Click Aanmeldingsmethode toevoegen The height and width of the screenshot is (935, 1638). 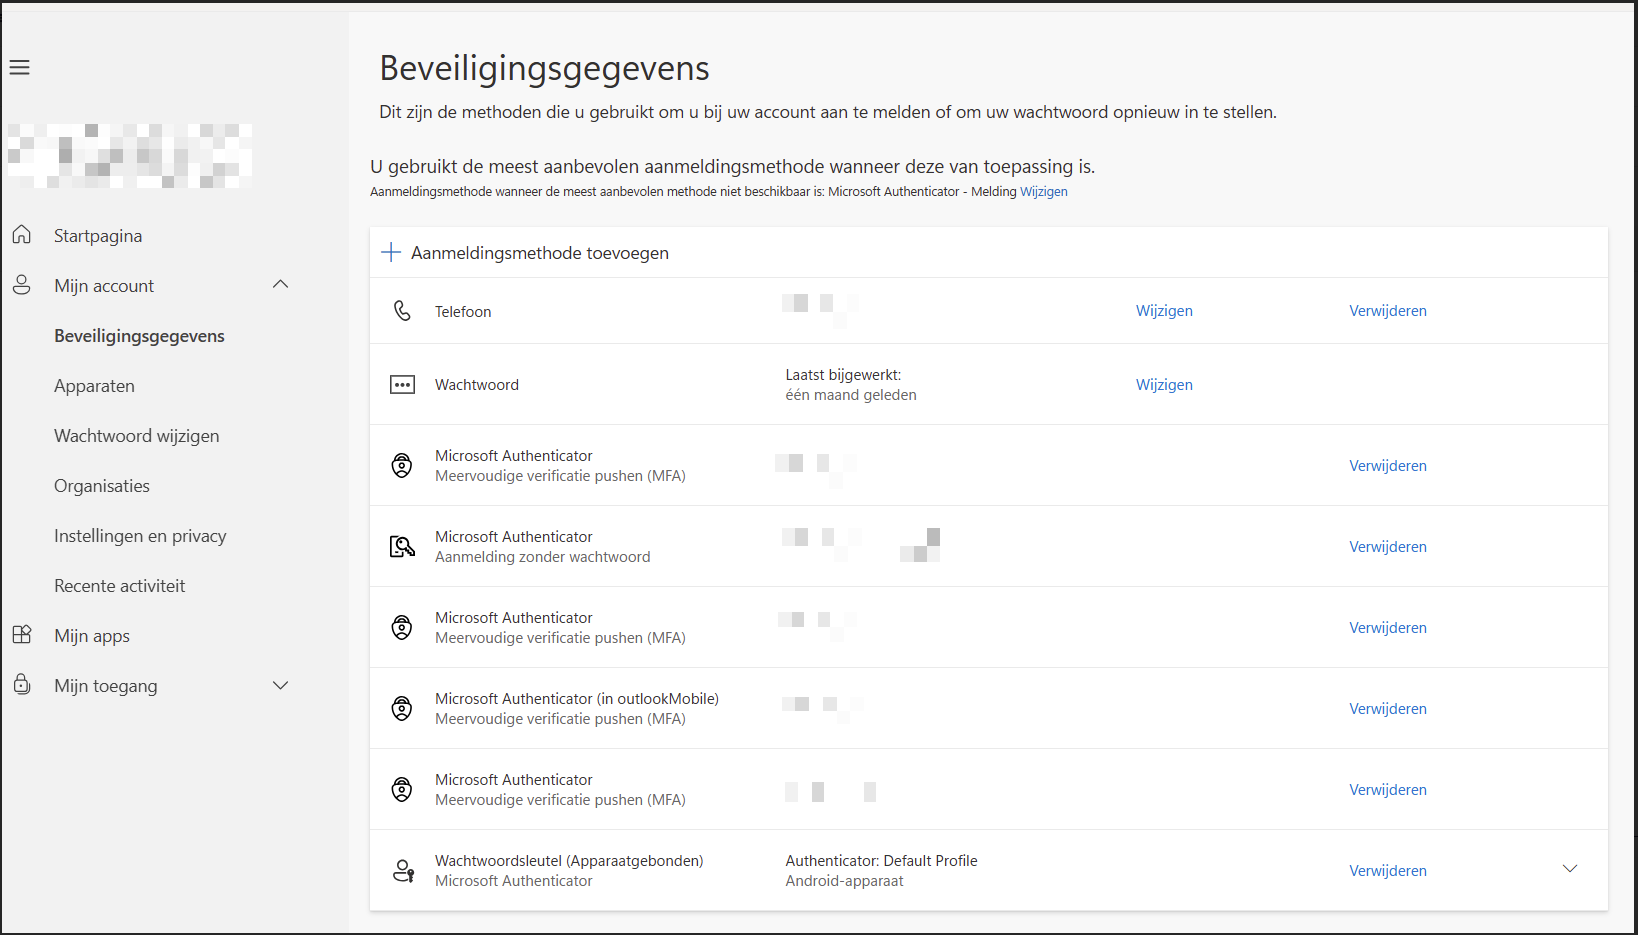(x=540, y=253)
